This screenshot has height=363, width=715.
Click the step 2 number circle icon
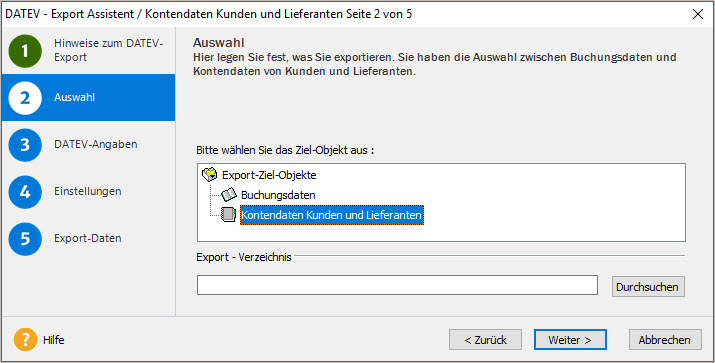point(25,98)
